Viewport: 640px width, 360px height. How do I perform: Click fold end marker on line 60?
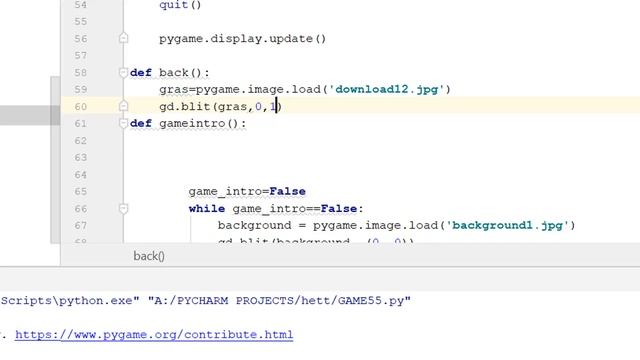tap(123, 106)
